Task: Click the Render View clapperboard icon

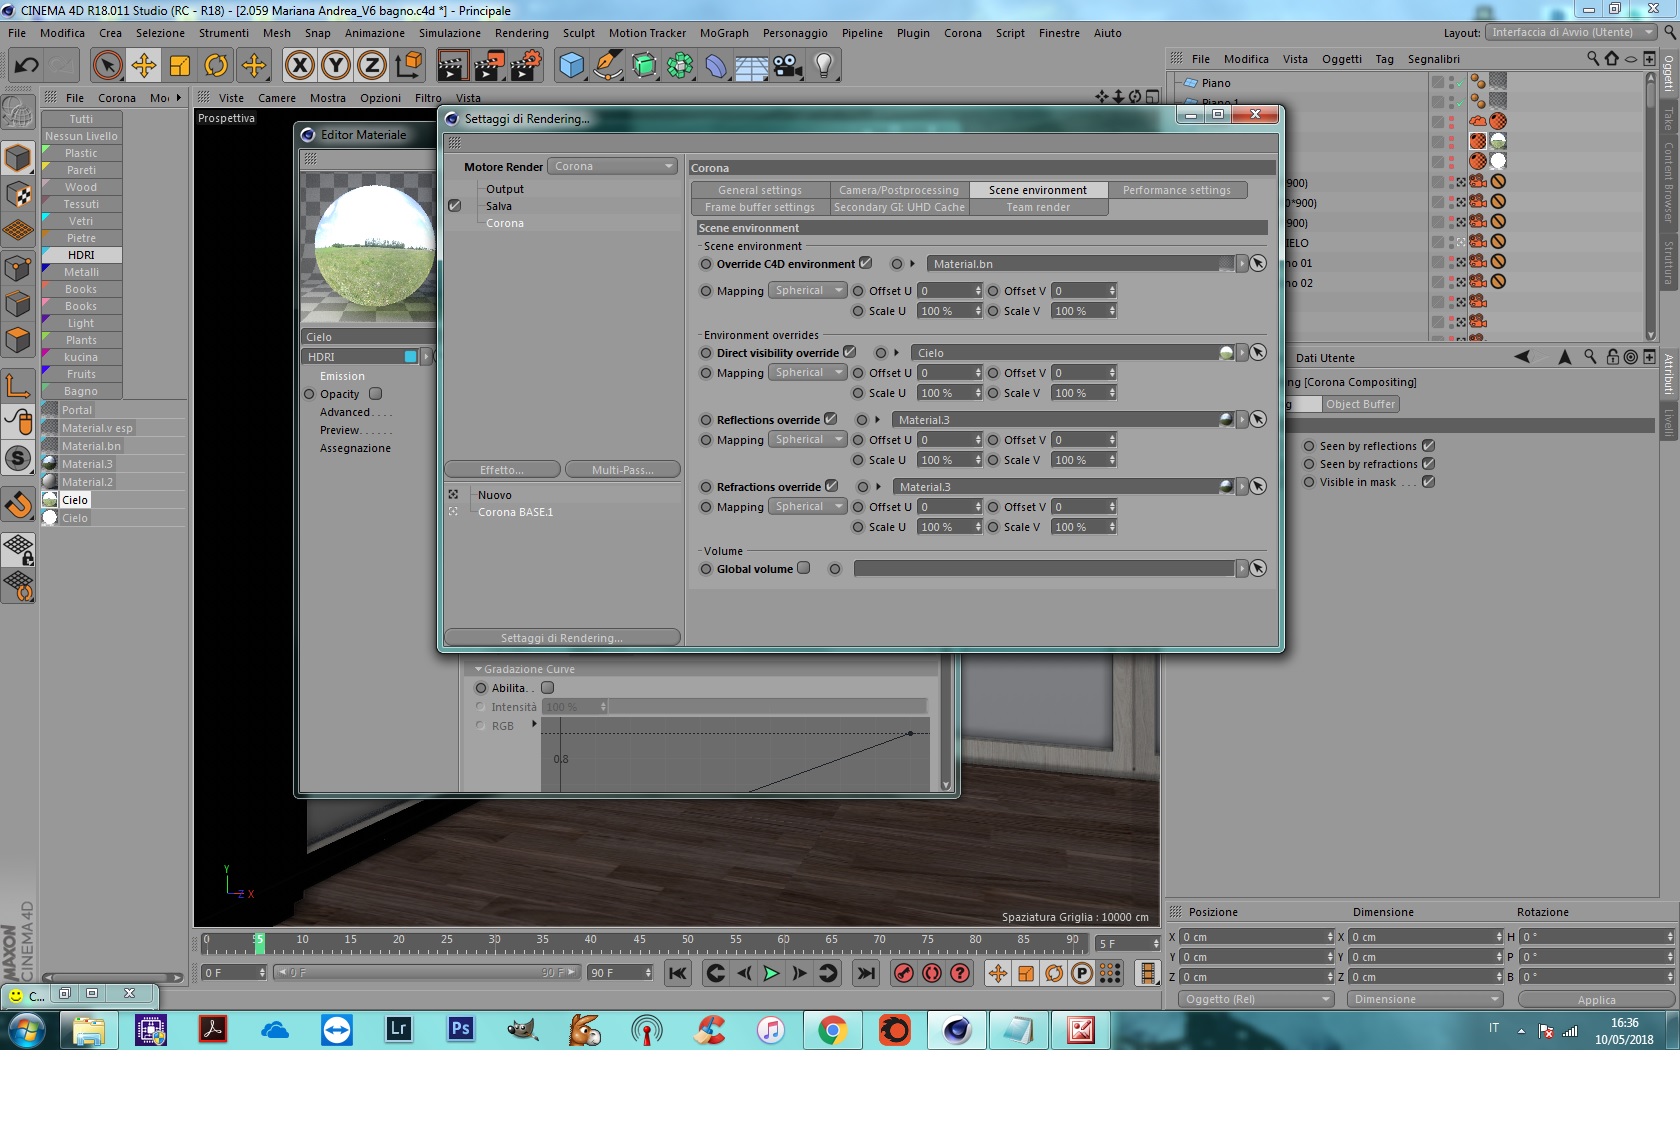Action: click(x=453, y=66)
